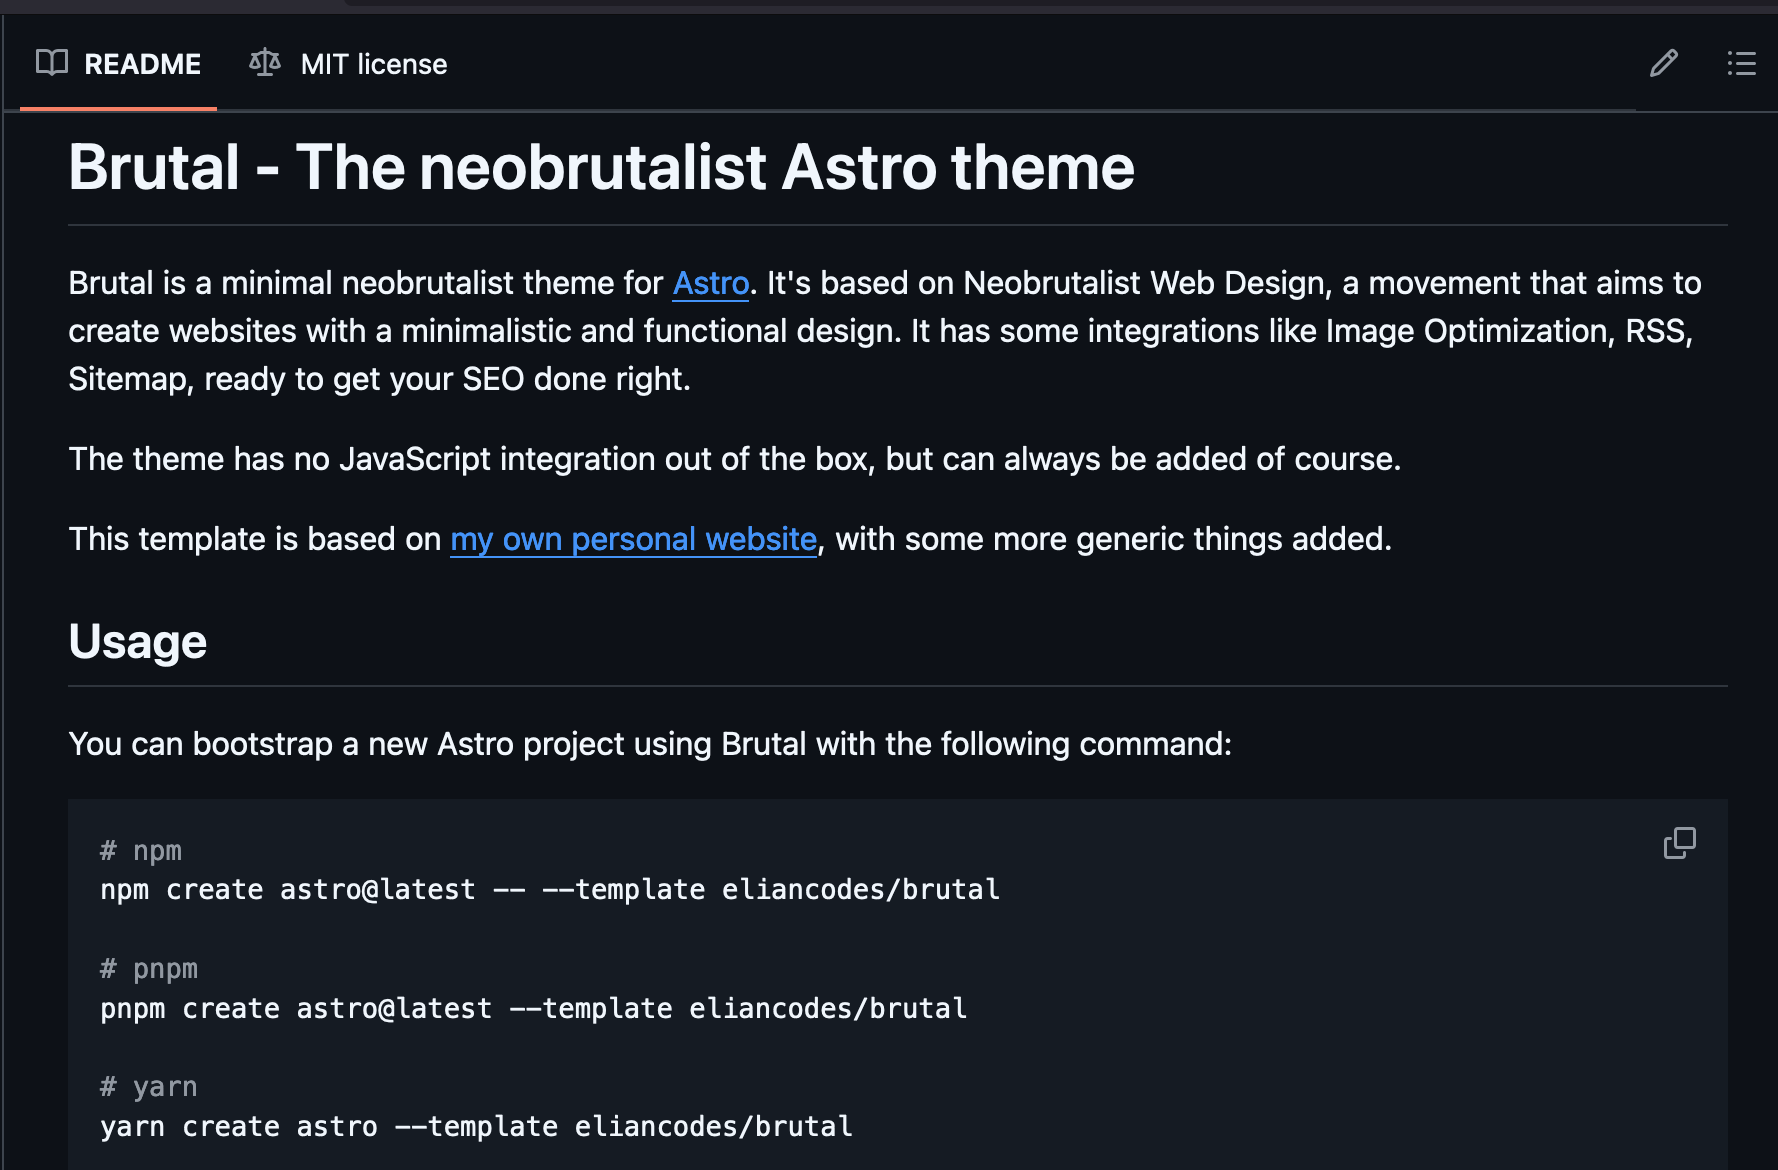Click the scales icon beside MIT license

tap(265, 63)
